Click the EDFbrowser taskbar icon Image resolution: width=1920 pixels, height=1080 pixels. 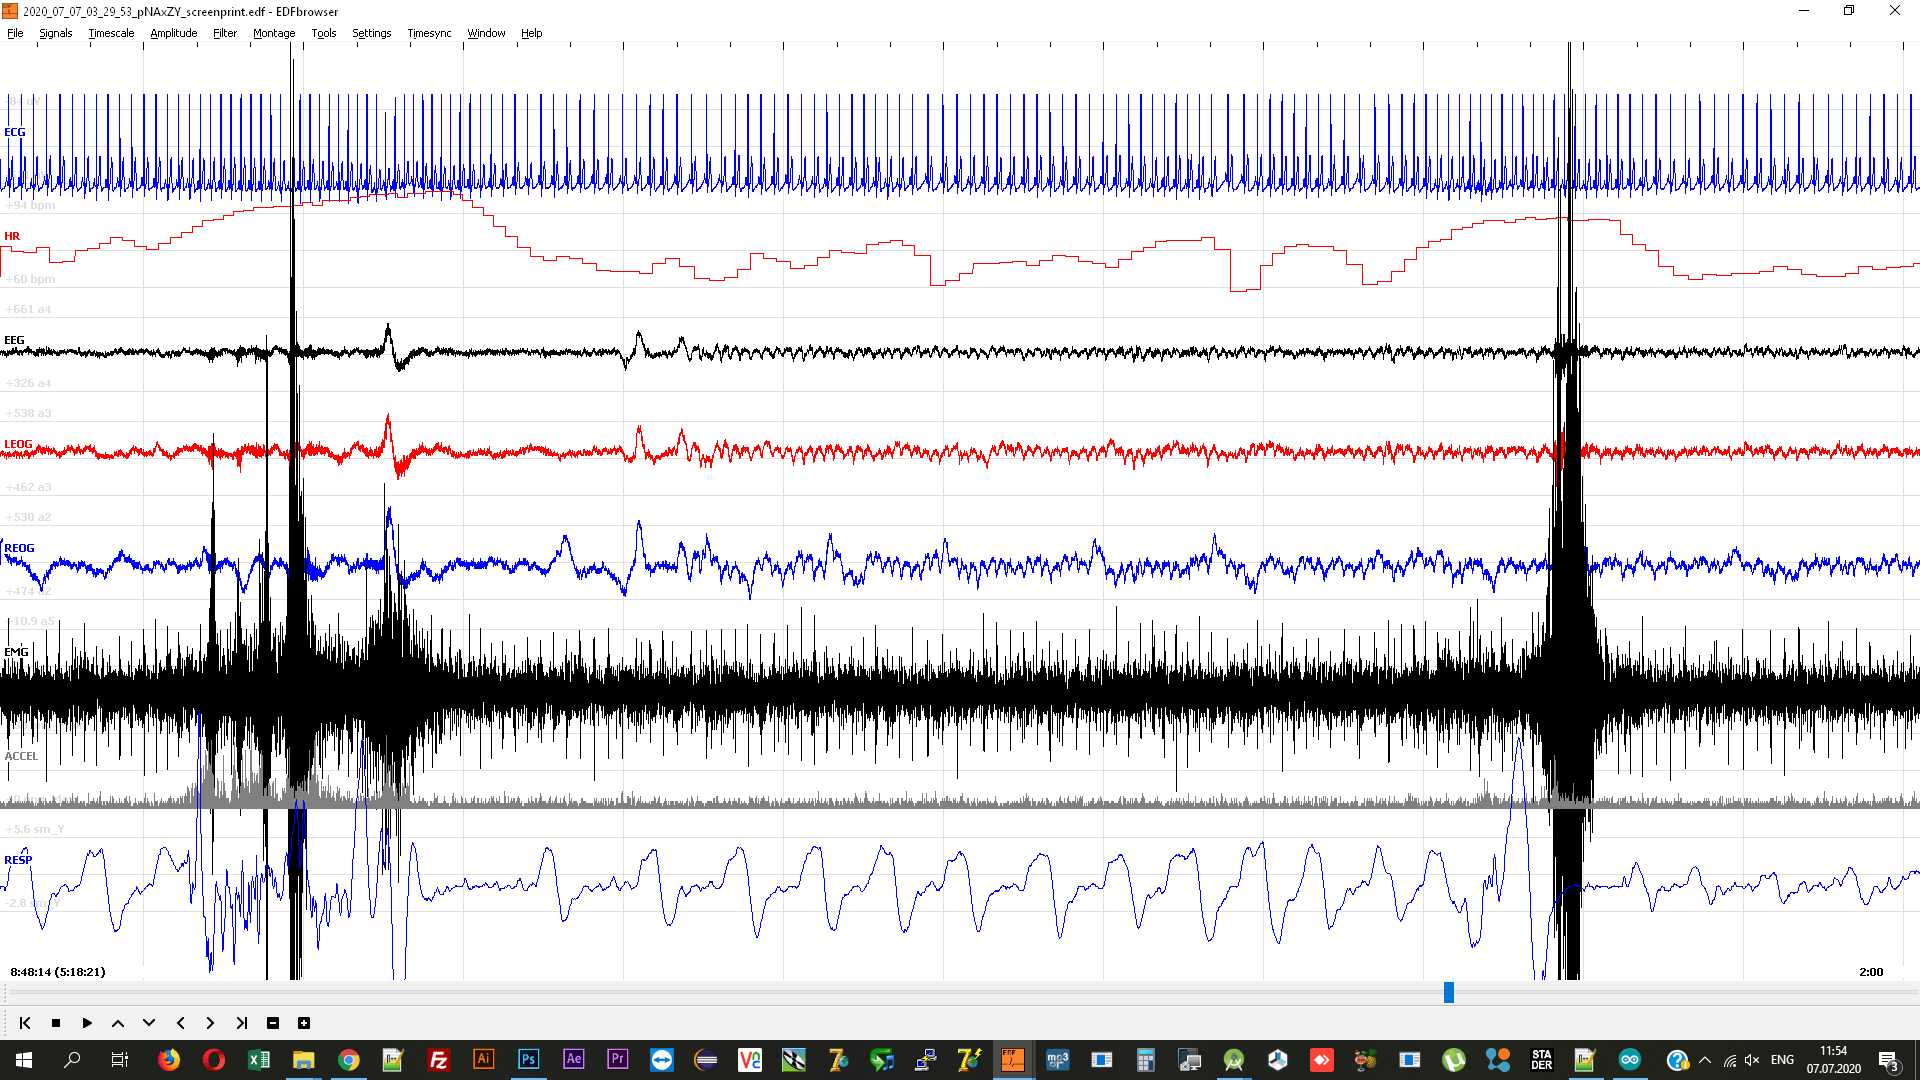(x=1012, y=1060)
